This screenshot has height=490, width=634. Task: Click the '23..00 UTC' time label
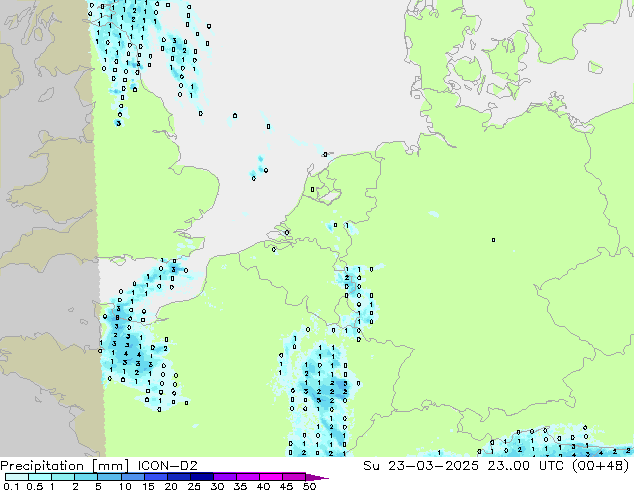(525, 466)
